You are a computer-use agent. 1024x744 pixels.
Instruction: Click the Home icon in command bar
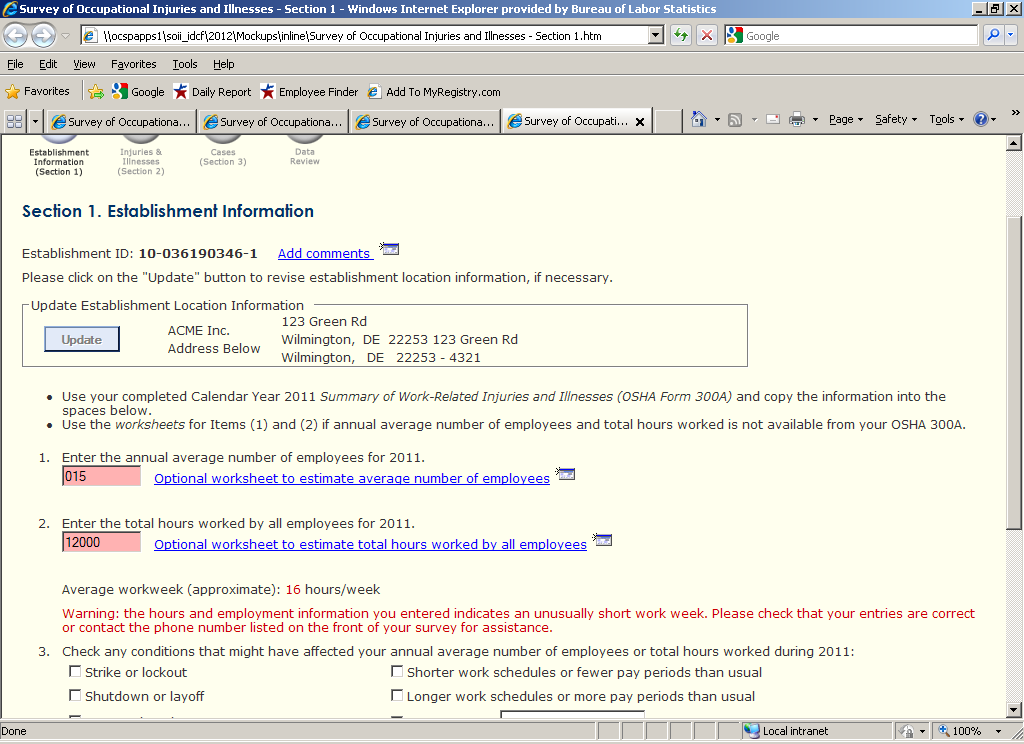[699, 120]
